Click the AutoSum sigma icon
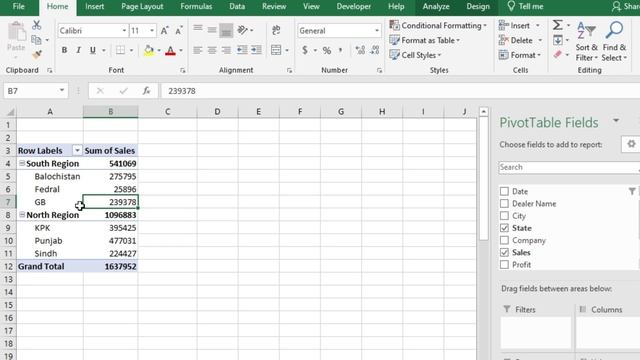640x360 pixels. point(558,25)
